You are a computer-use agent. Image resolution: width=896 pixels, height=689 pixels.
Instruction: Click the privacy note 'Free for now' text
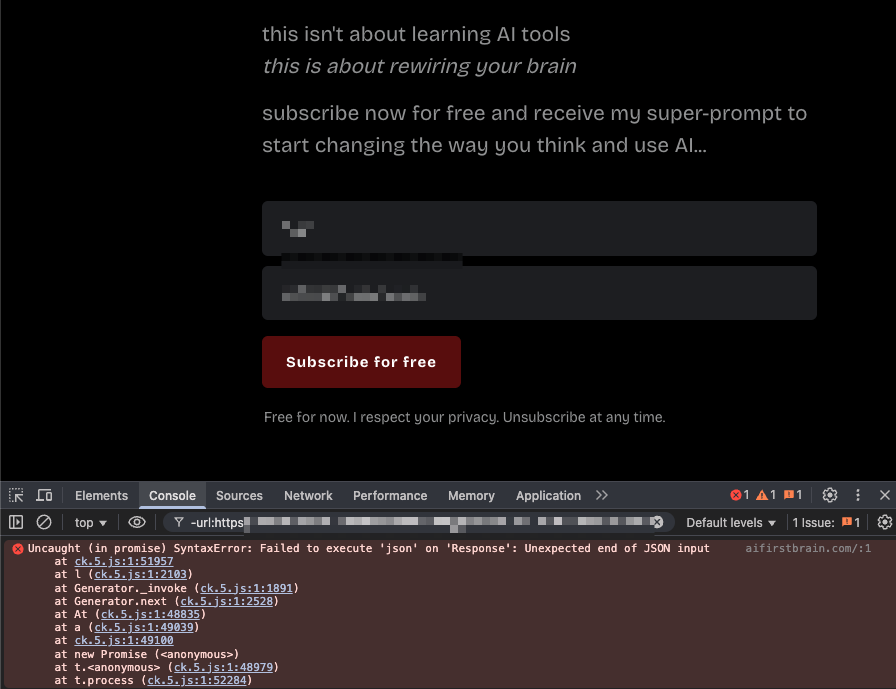tap(464, 417)
